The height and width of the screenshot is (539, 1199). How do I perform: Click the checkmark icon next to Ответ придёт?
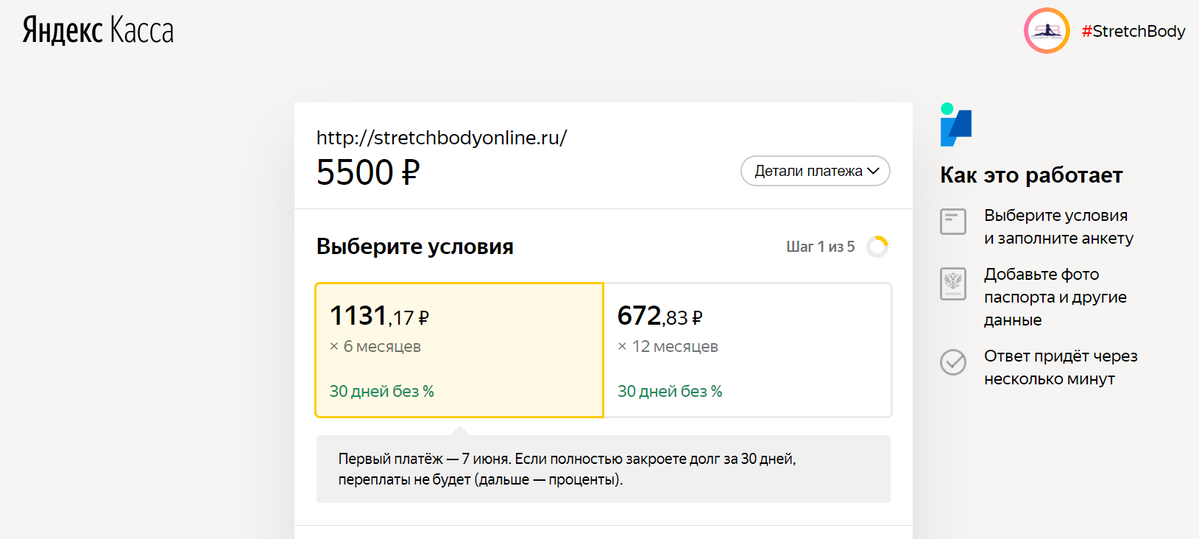pos(952,362)
